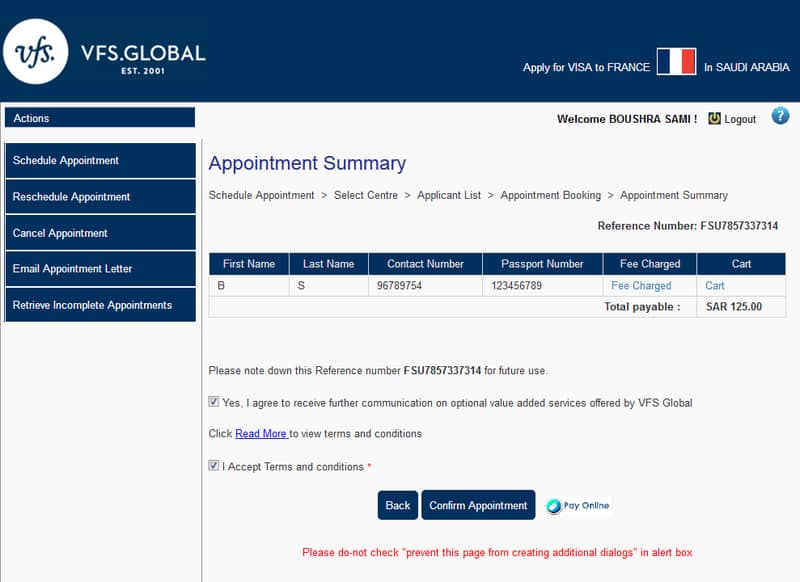The width and height of the screenshot is (800, 582).
Task: Toggle the I Accept Terms and conditions checkbox
Action: pos(214,466)
